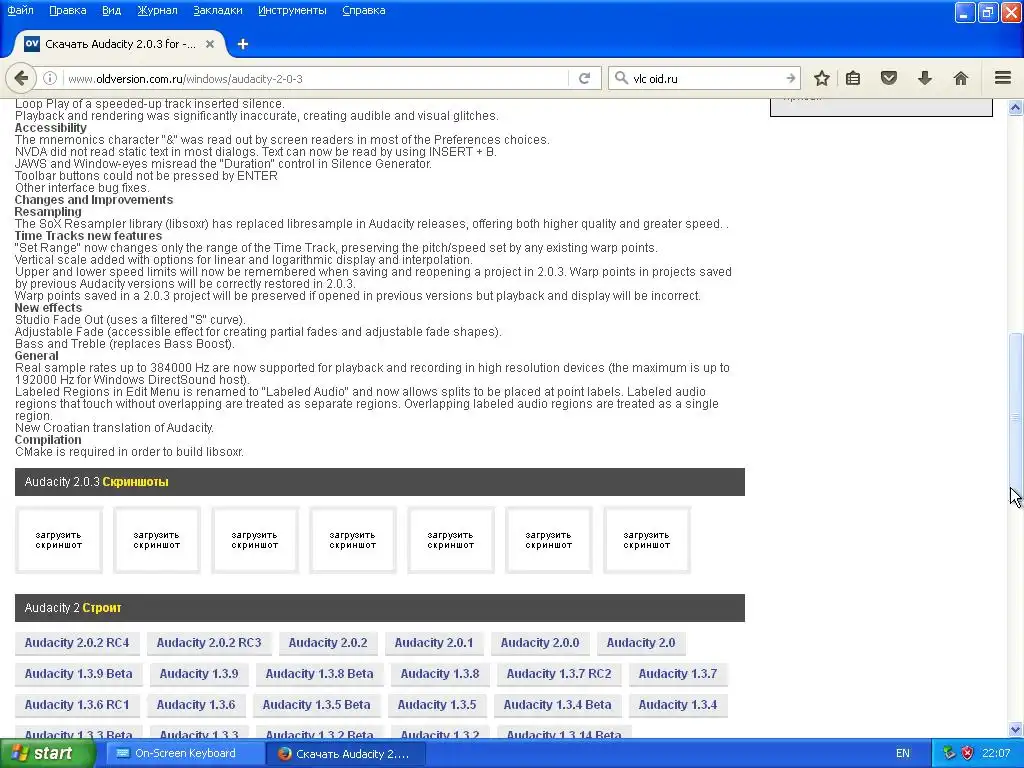Open Audacity 1.3.5 Beta link
Viewport: 1024px width, 768px height.
317,705
